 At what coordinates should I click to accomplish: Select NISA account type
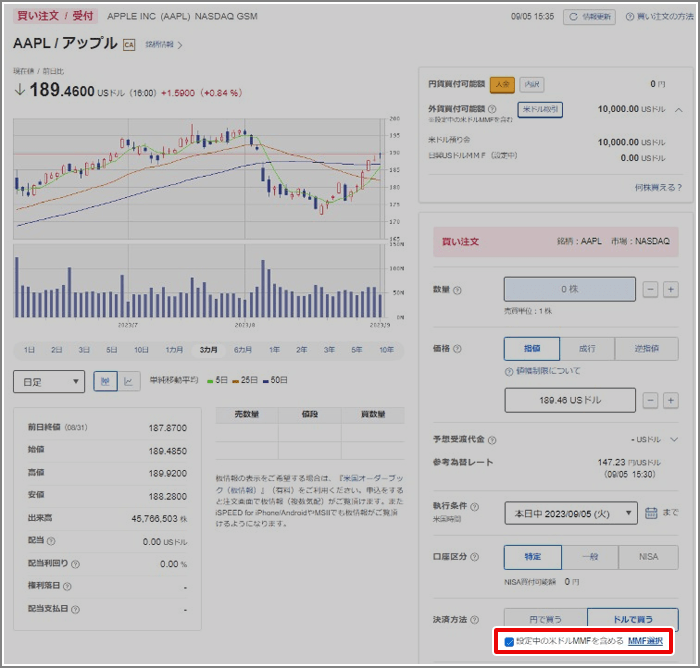click(648, 557)
